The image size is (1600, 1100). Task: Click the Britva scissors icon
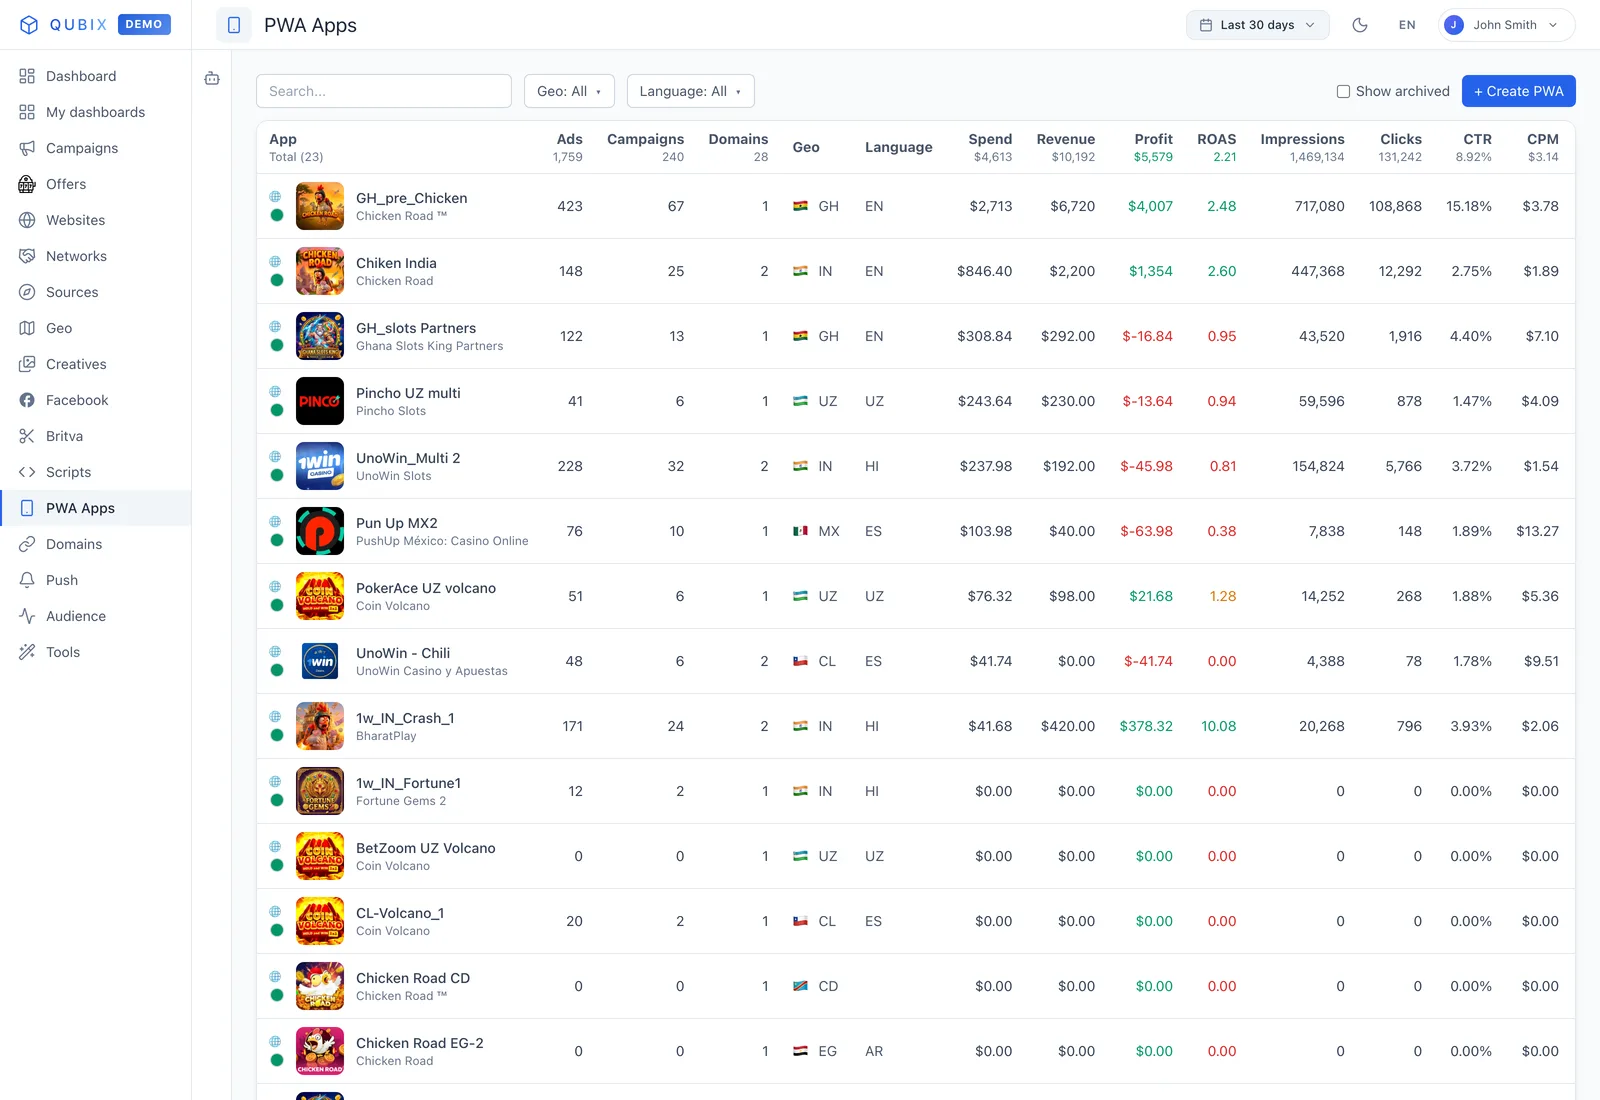[x=27, y=436]
